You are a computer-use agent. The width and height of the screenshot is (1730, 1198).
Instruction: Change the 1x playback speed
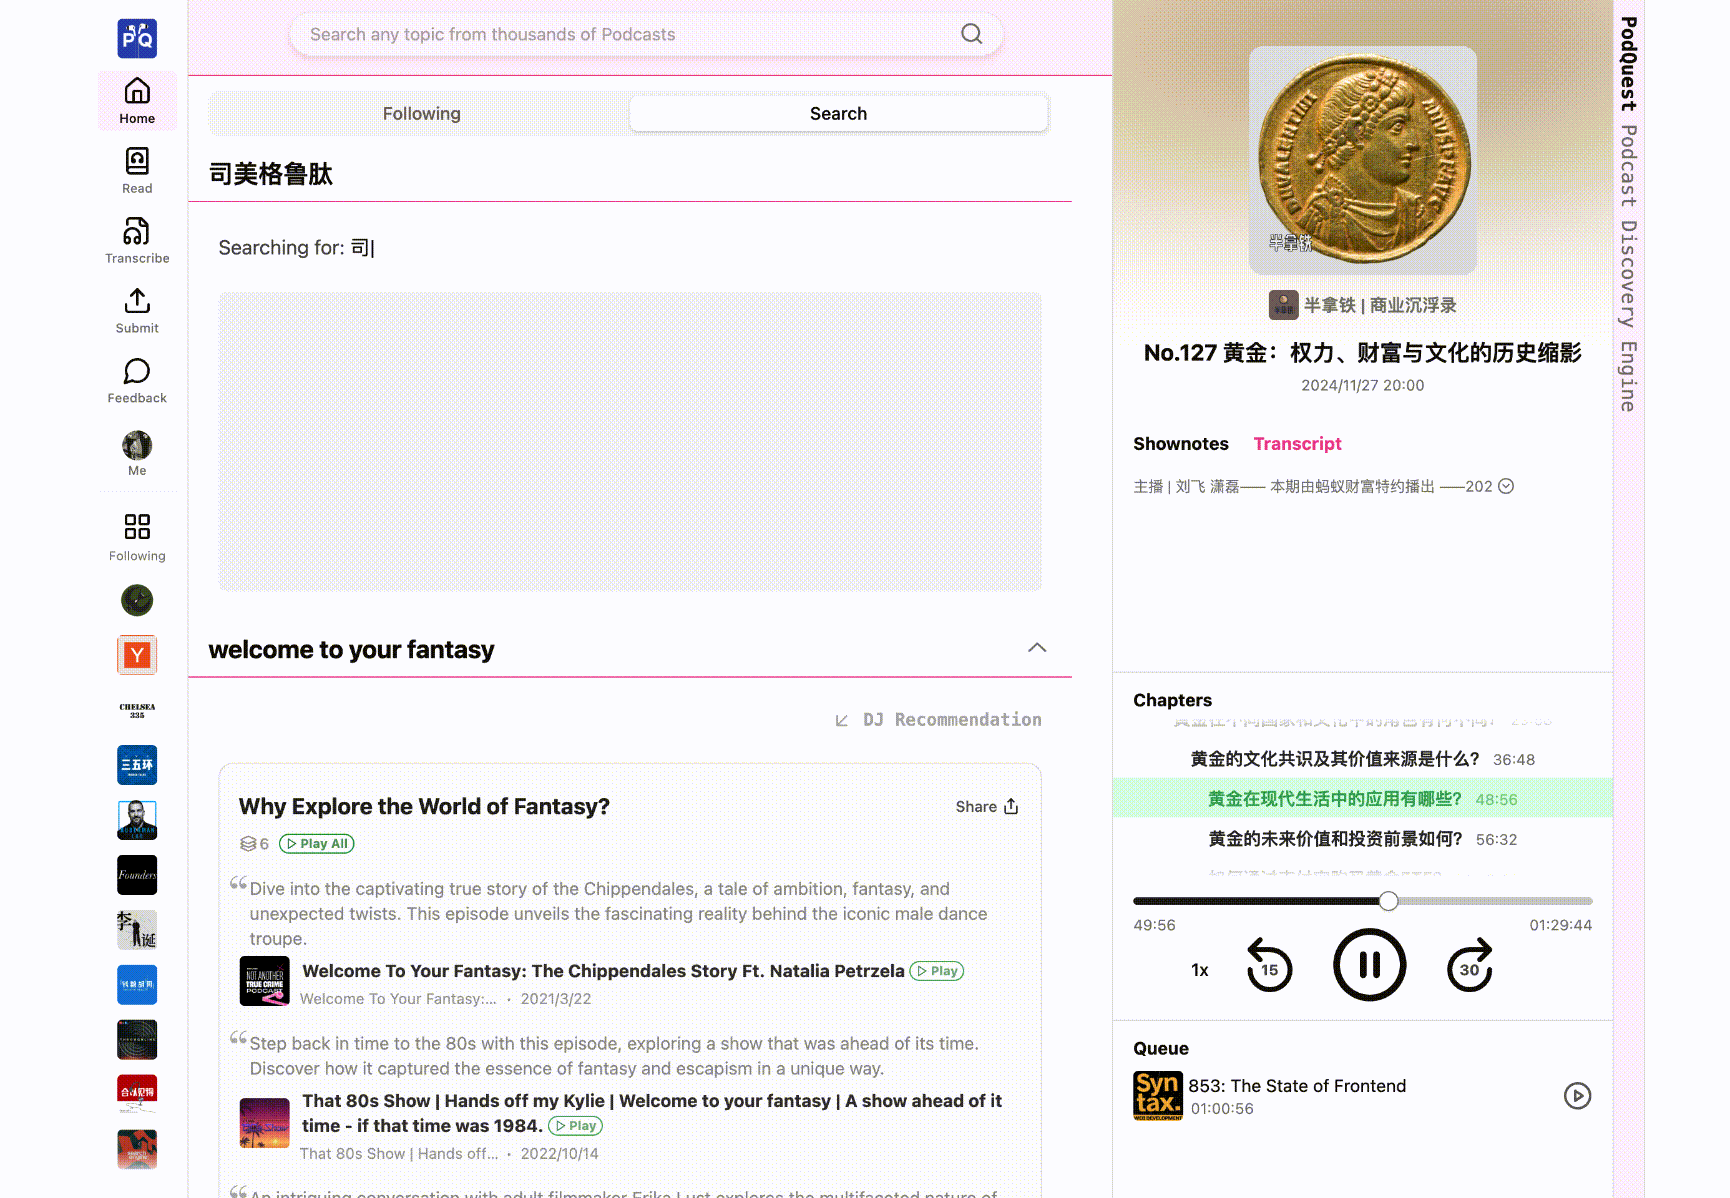pos(1200,970)
